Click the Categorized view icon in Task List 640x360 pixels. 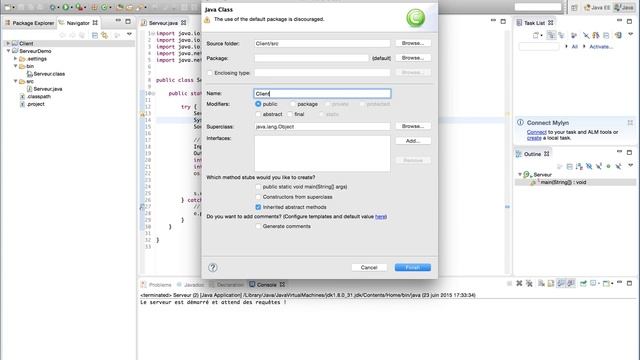551,35
